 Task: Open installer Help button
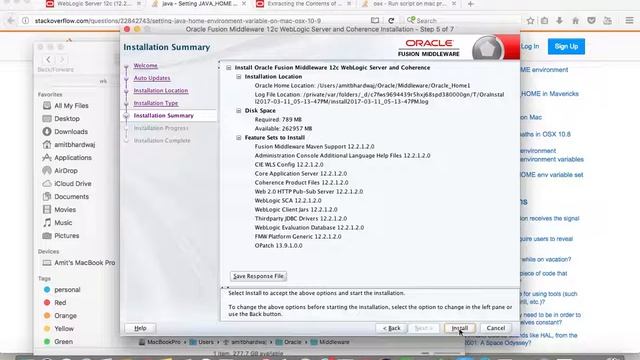coord(140,328)
